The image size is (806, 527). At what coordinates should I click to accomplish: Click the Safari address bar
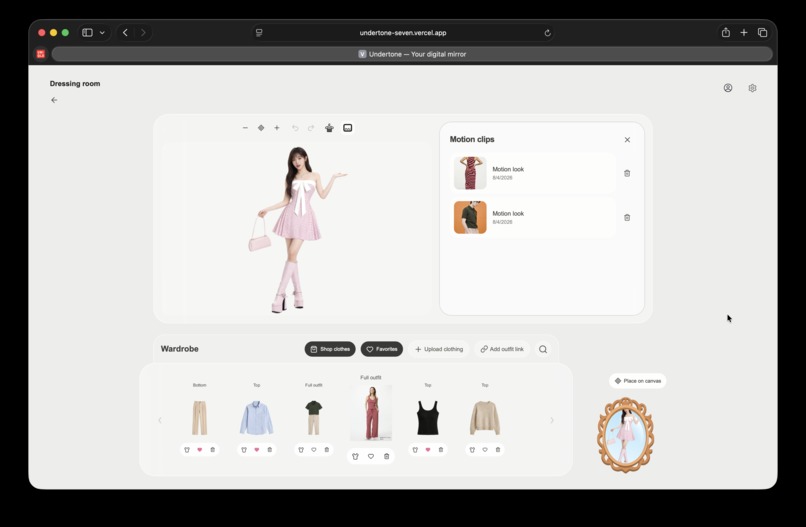pos(403,33)
